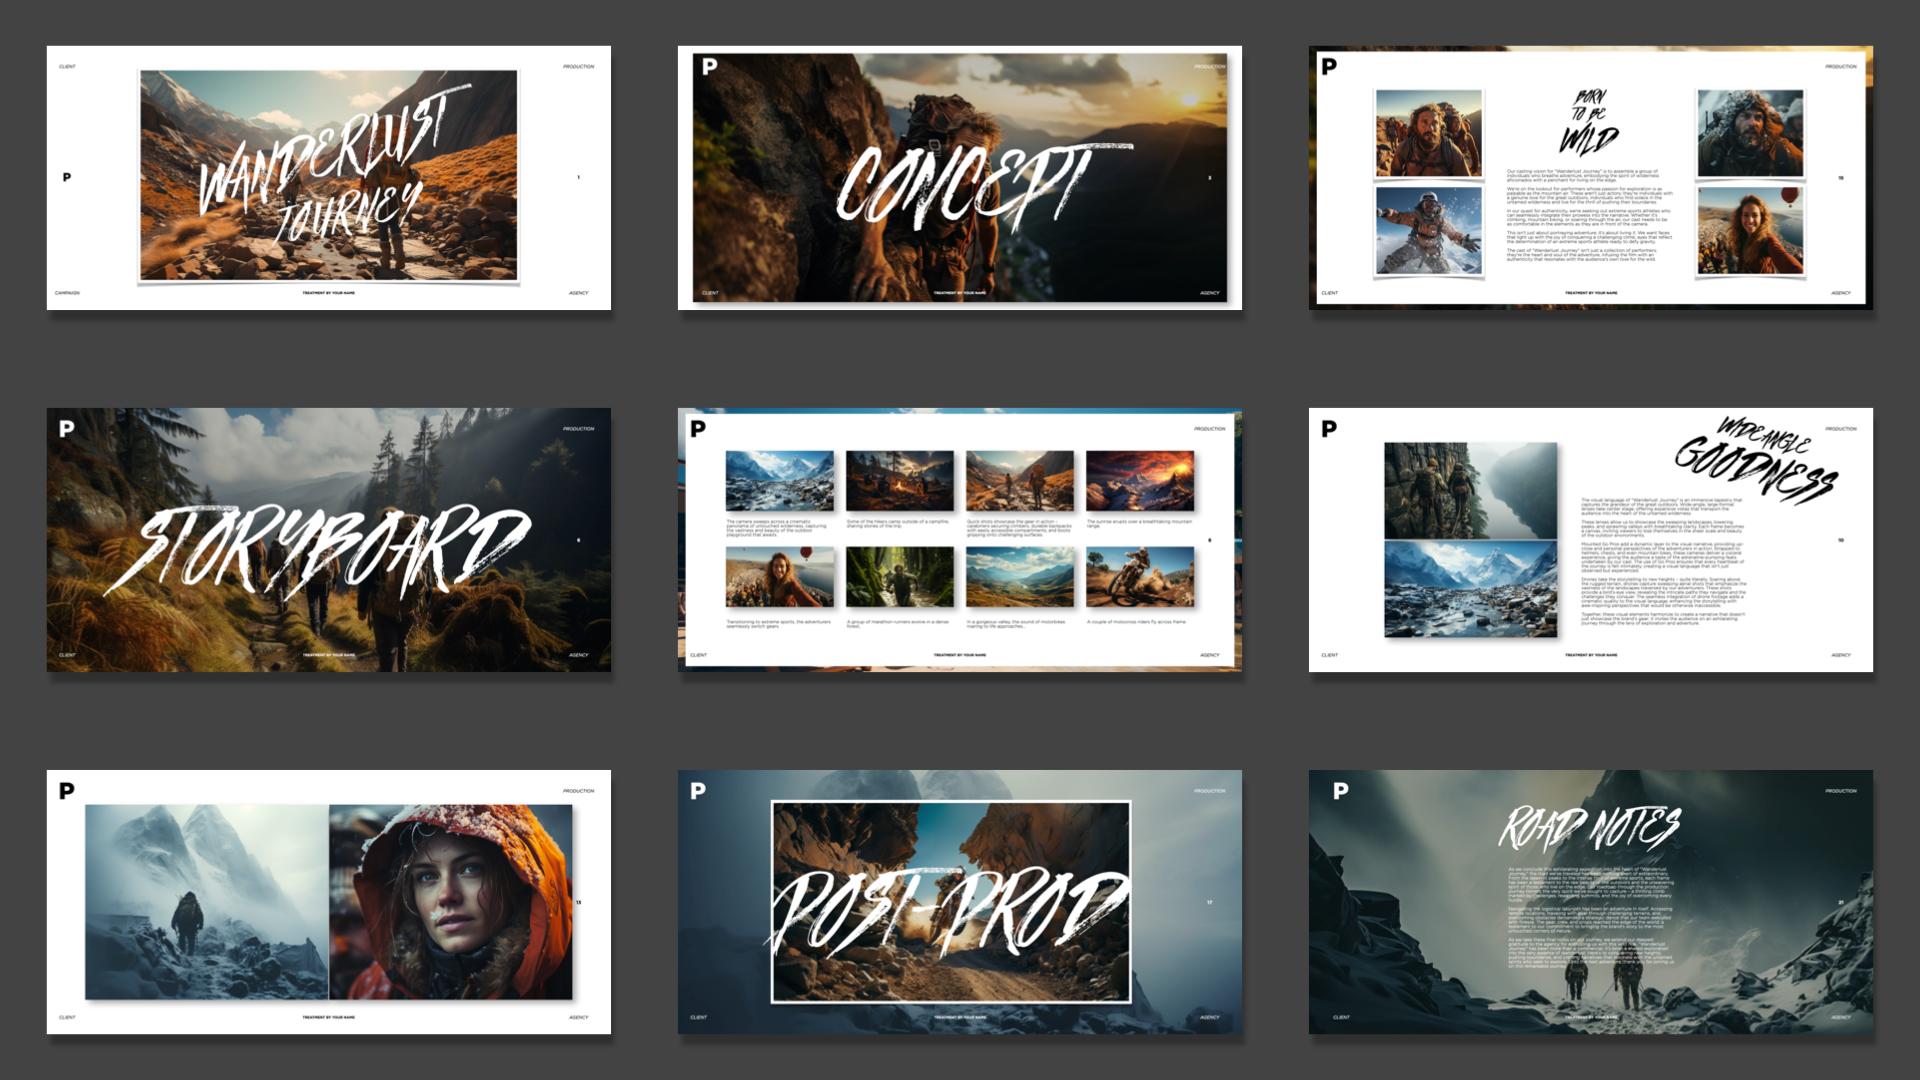Image resolution: width=1920 pixels, height=1080 pixels.
Task: Select the red-hooded woman portrait image
Action: tap(451, 902)
